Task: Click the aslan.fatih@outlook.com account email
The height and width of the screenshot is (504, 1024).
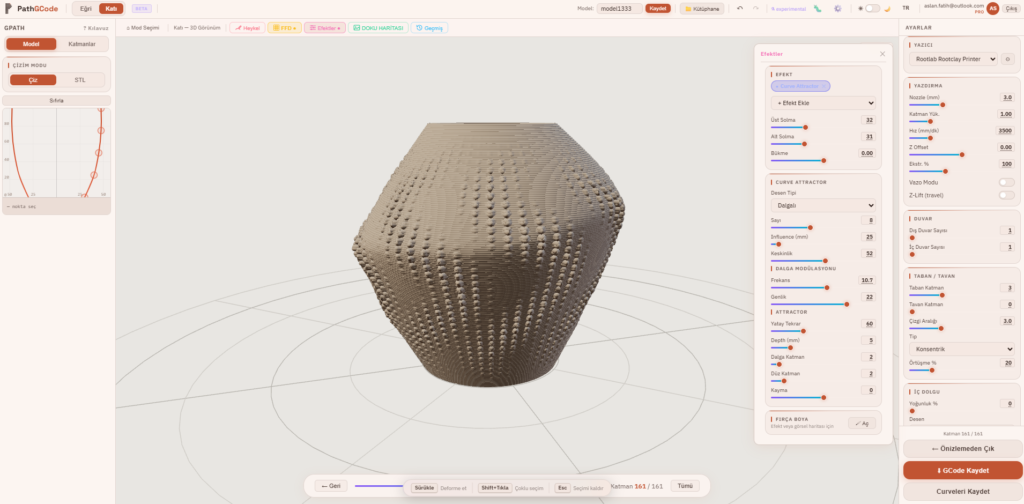Action: [954, 6]
